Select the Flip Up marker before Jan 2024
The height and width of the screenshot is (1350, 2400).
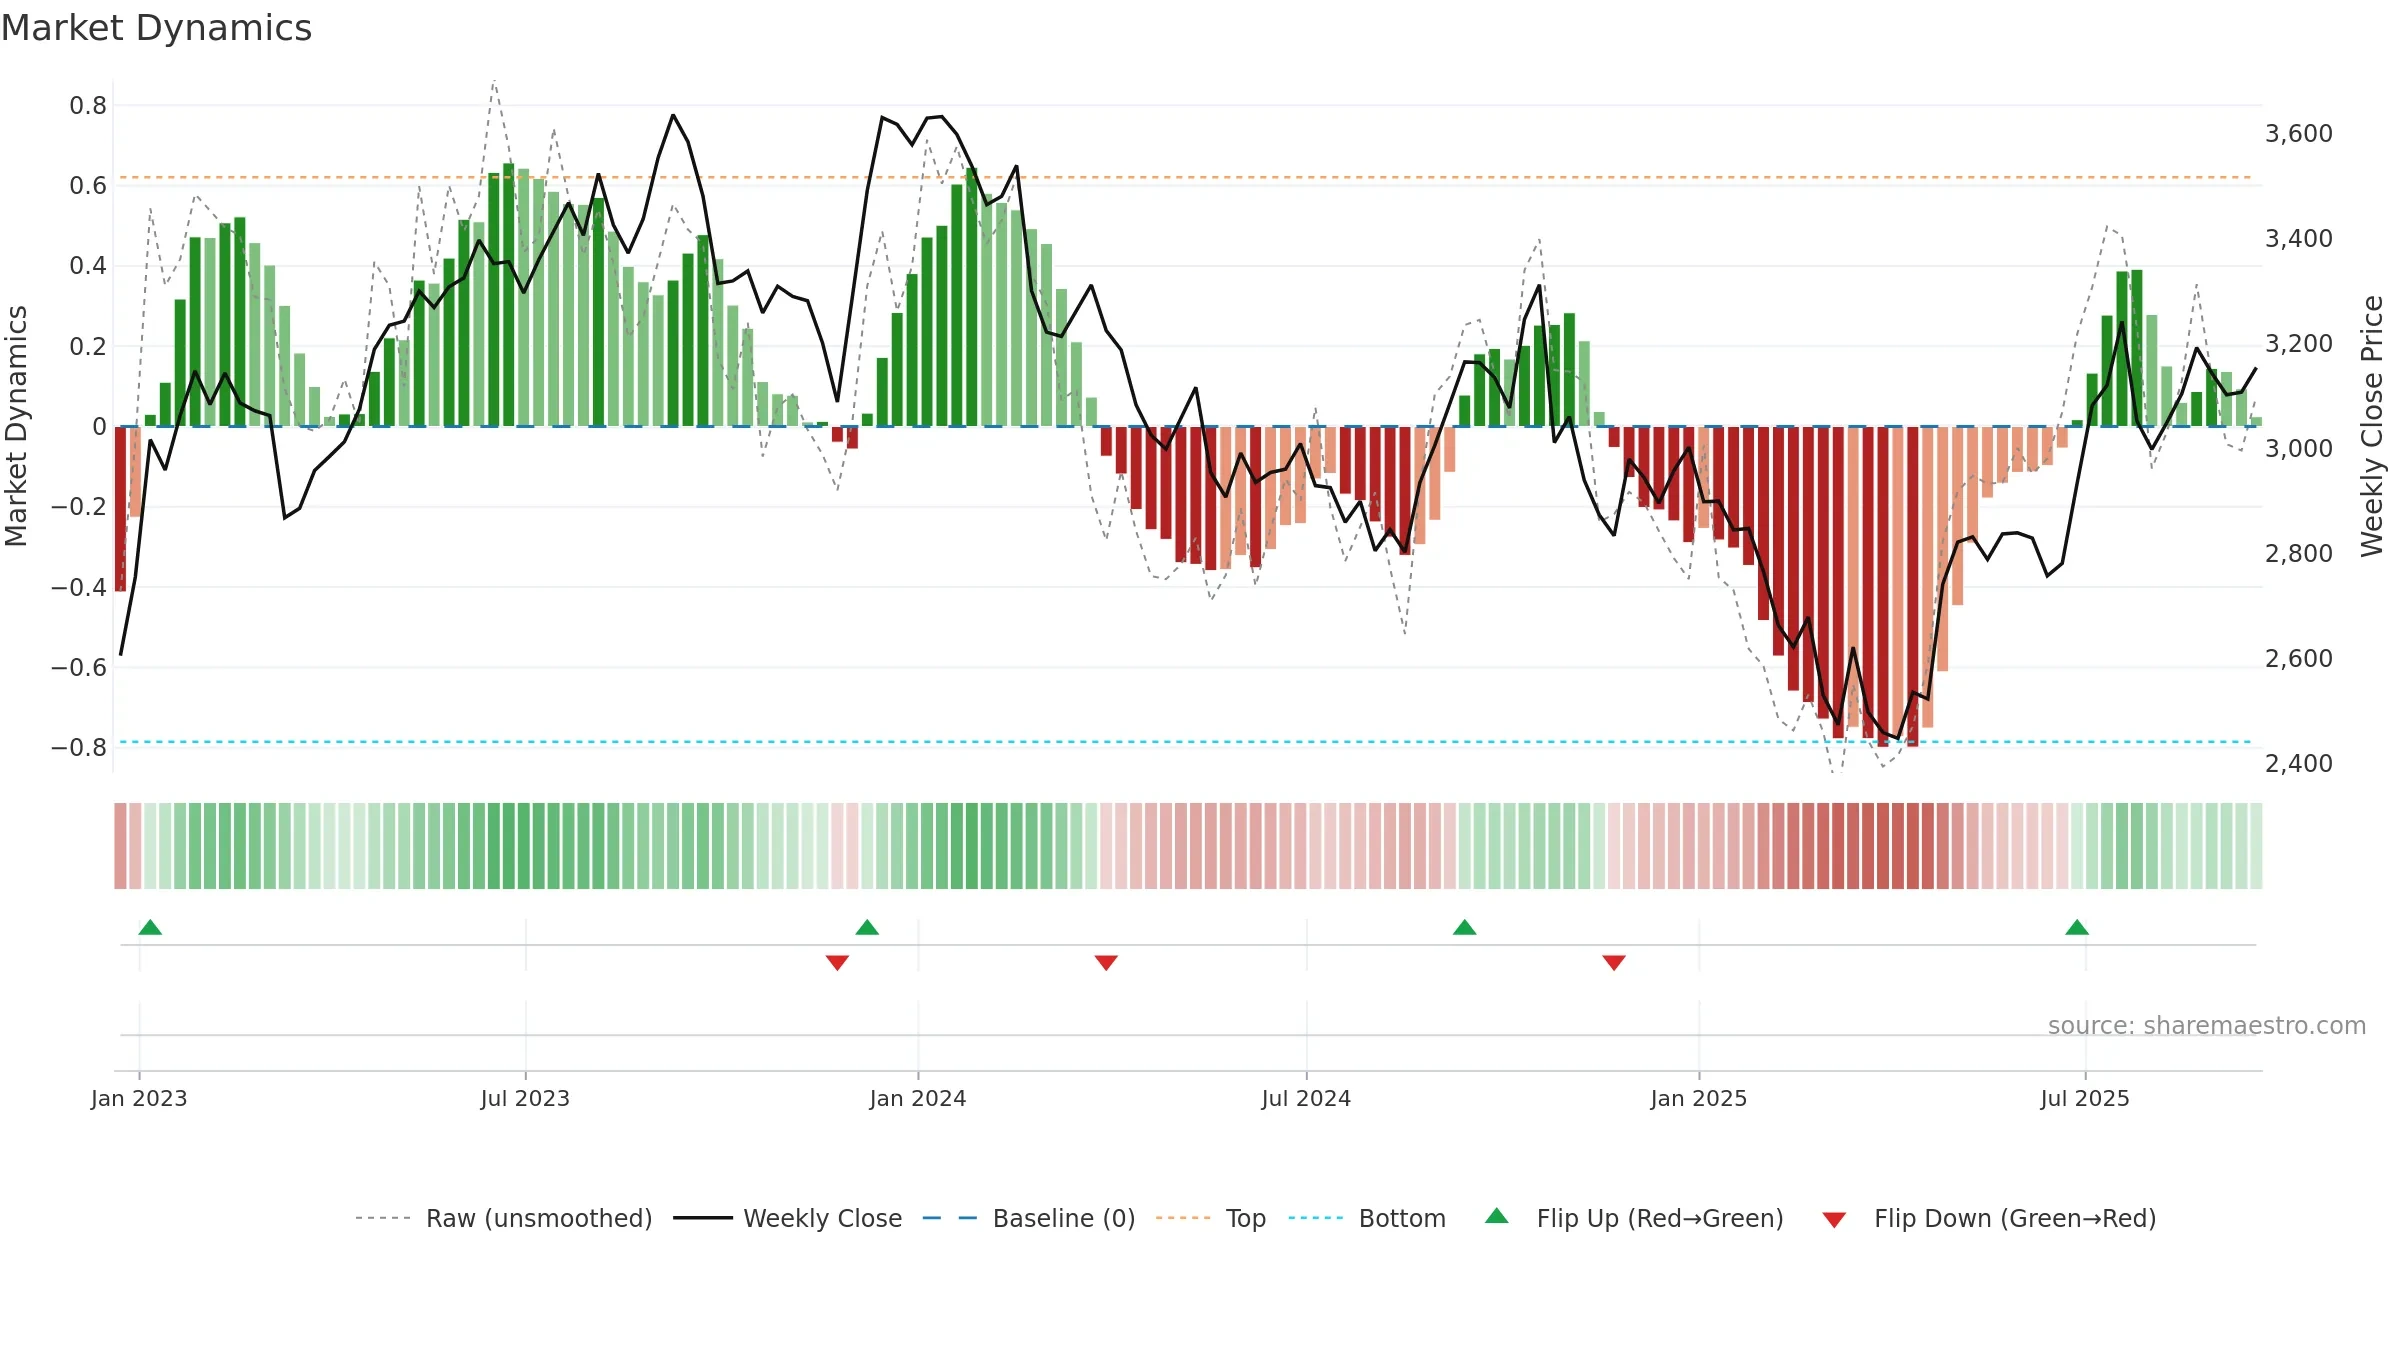click(867, 927)
